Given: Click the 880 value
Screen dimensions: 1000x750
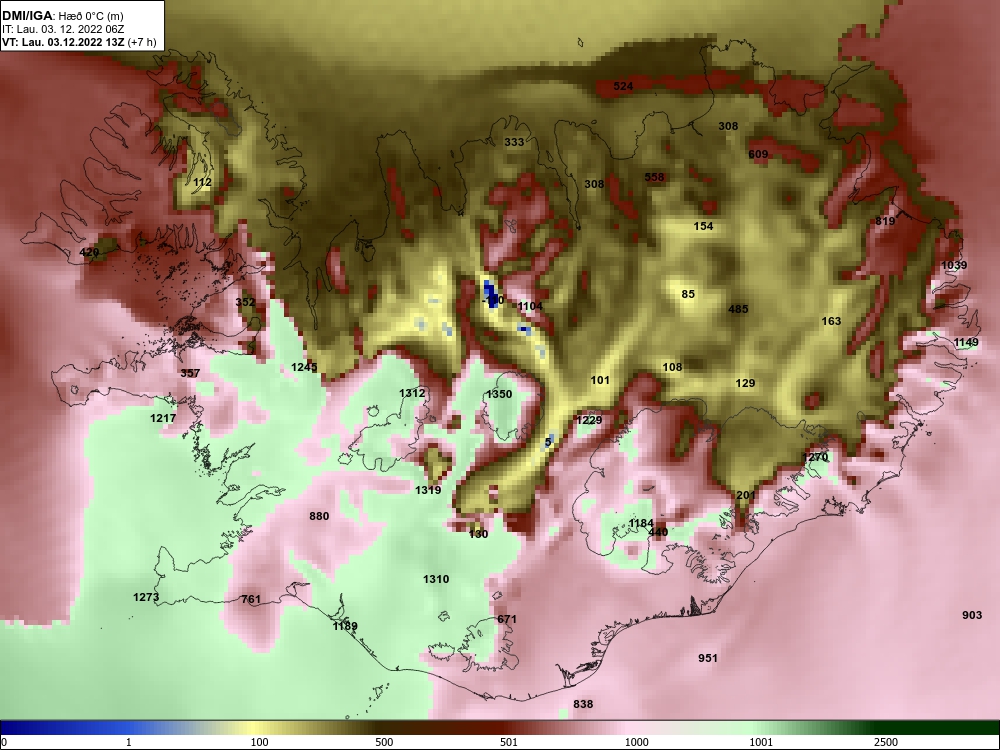Looking at the screenshot, I should (x=319, y=517).
